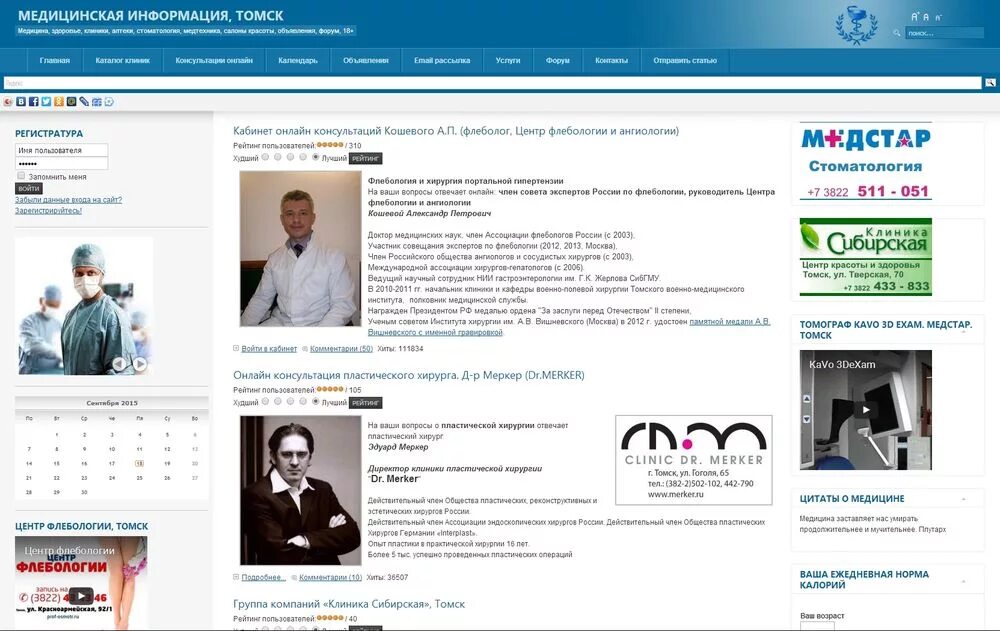This screenshot has height=631, width=1000.
Task: Open Забыли данные входа на сайт link
Action: coord(68,200)
